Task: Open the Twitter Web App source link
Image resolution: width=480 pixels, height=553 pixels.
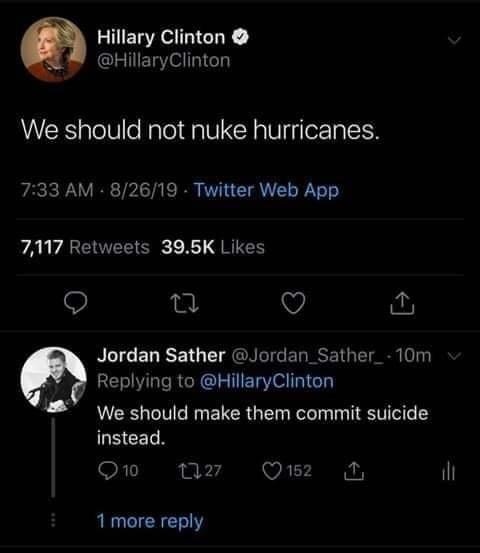Action: [x=266, y=190]
